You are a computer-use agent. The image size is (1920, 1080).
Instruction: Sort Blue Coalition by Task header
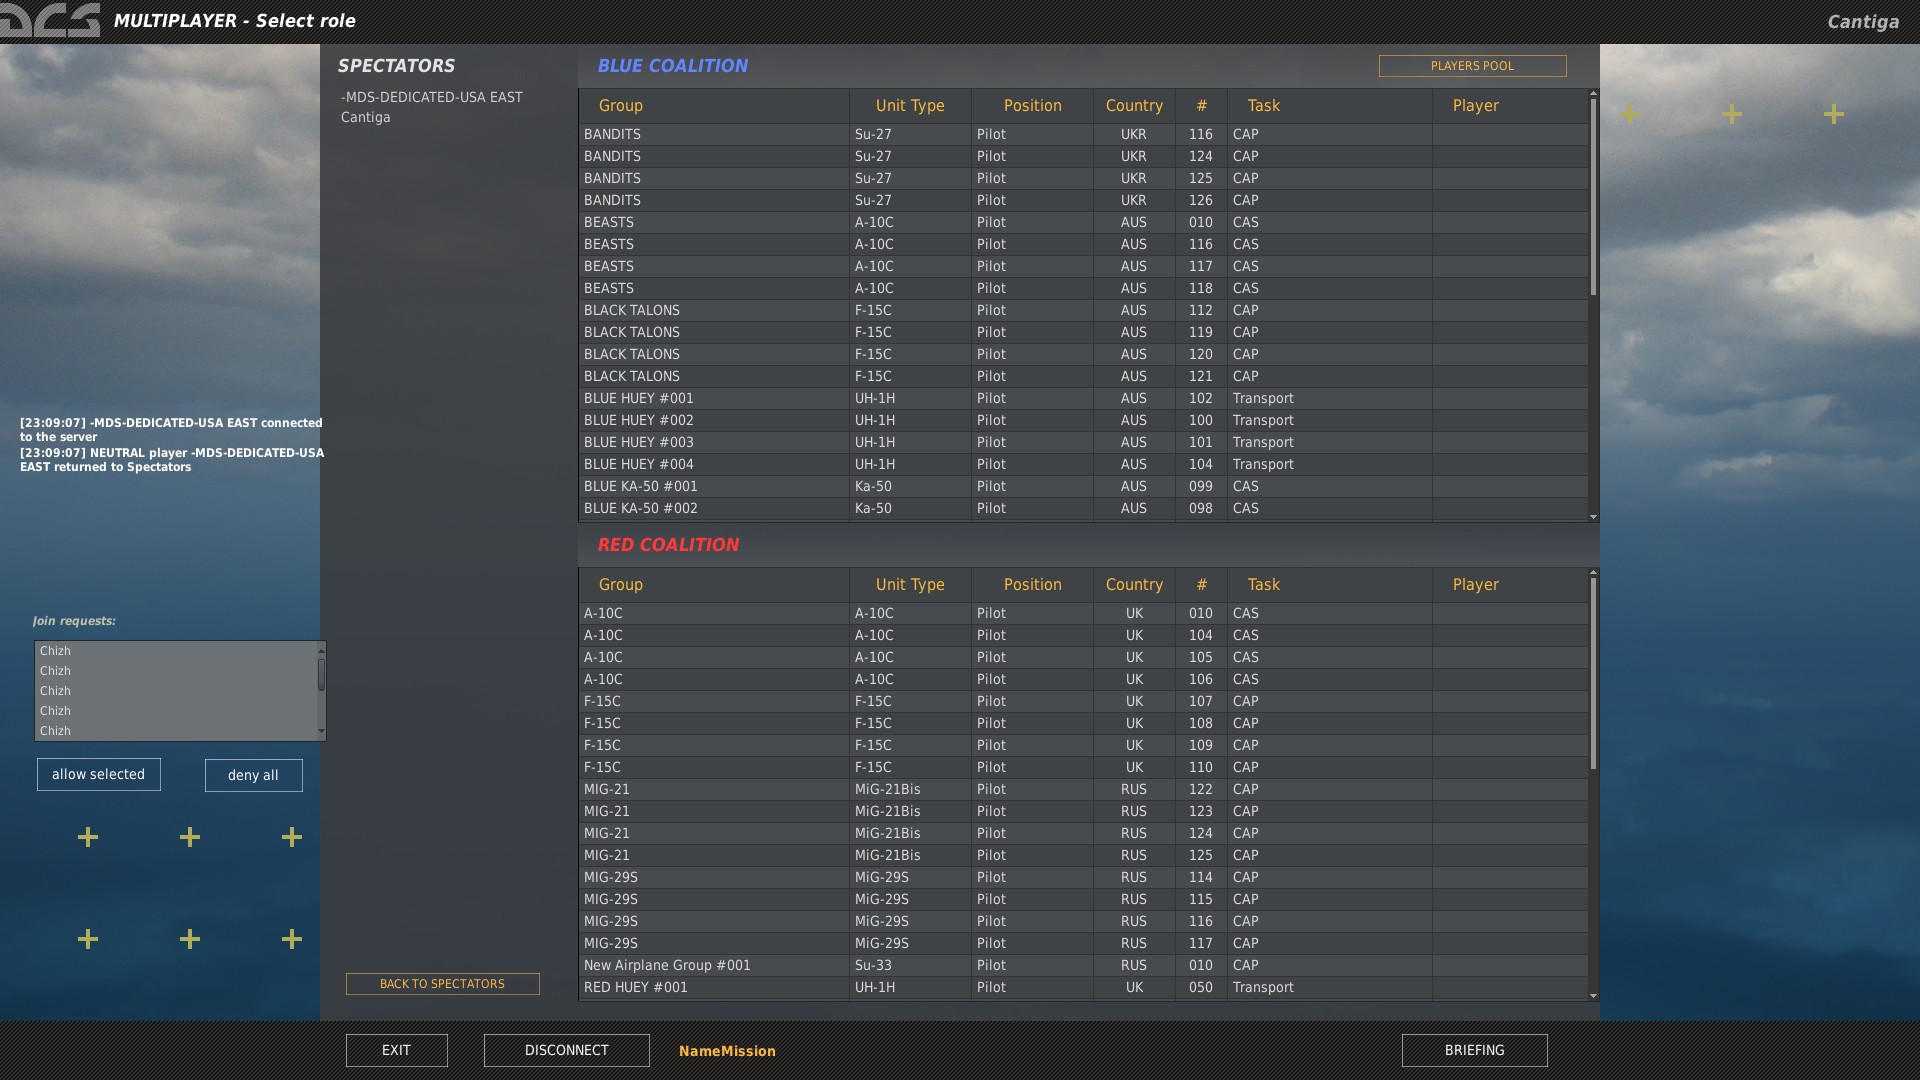click(1330, 106)
